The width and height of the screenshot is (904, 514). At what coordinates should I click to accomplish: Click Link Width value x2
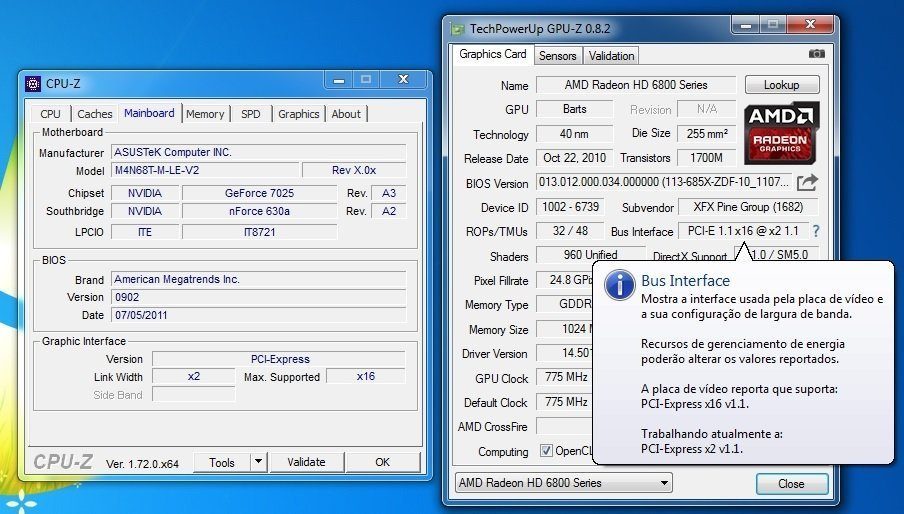[x=194, y=376]
